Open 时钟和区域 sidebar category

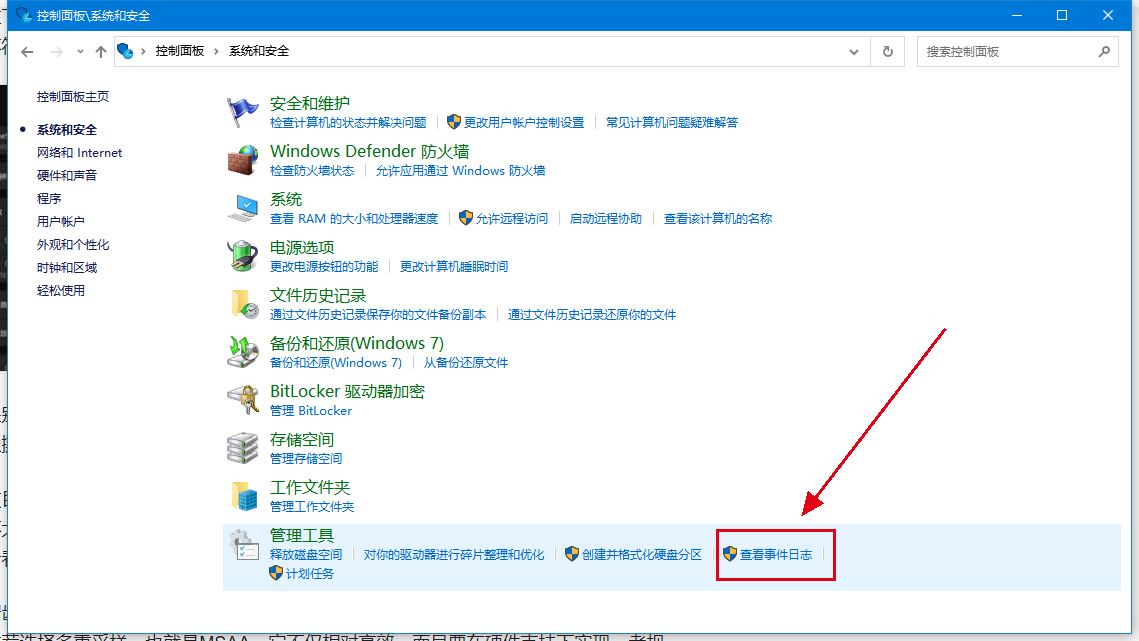pos(67,267)
